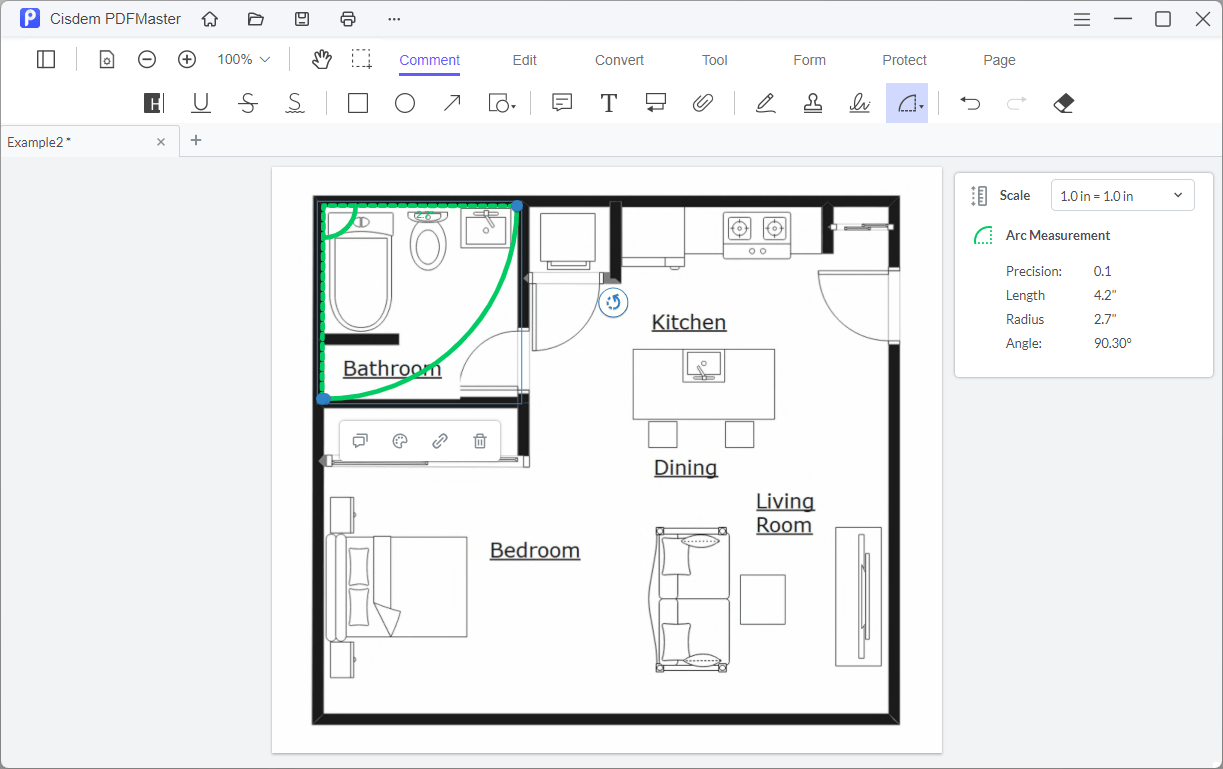
Task: Zoom out with the minus button
Action: (147, 60)
